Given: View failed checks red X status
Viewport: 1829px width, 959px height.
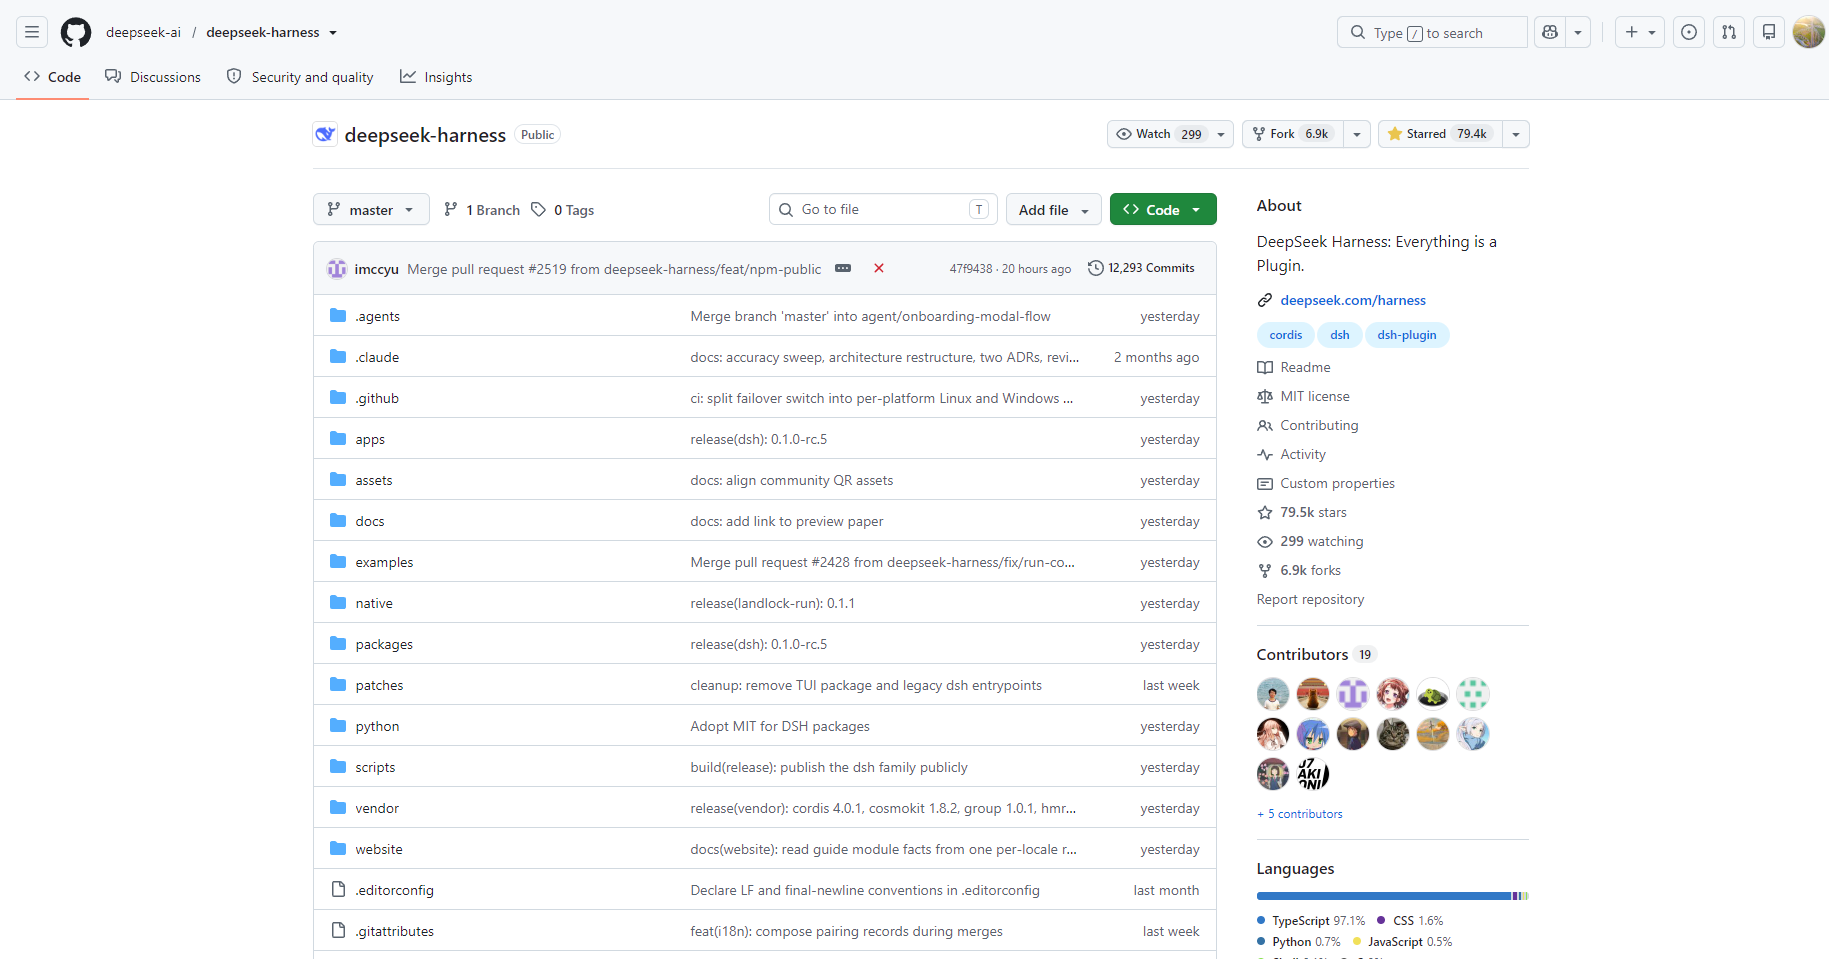Looking at the screenshot, I should pyautogui.click(x=879, y=268).
